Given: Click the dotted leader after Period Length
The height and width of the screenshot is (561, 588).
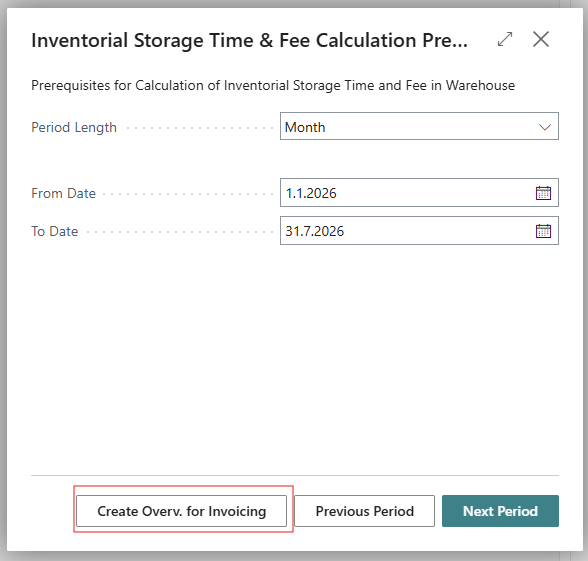Looking at the screenshot, I should point(200,128).
